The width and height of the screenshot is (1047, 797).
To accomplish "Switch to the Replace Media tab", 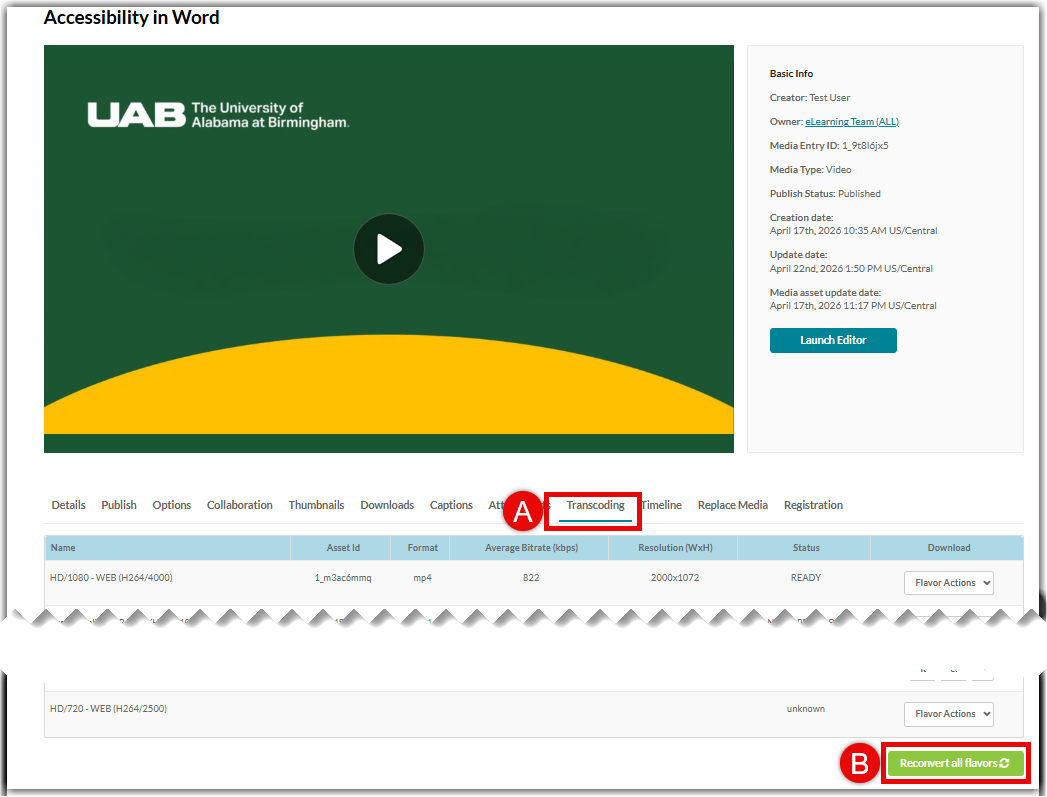I will coord(732,505).
